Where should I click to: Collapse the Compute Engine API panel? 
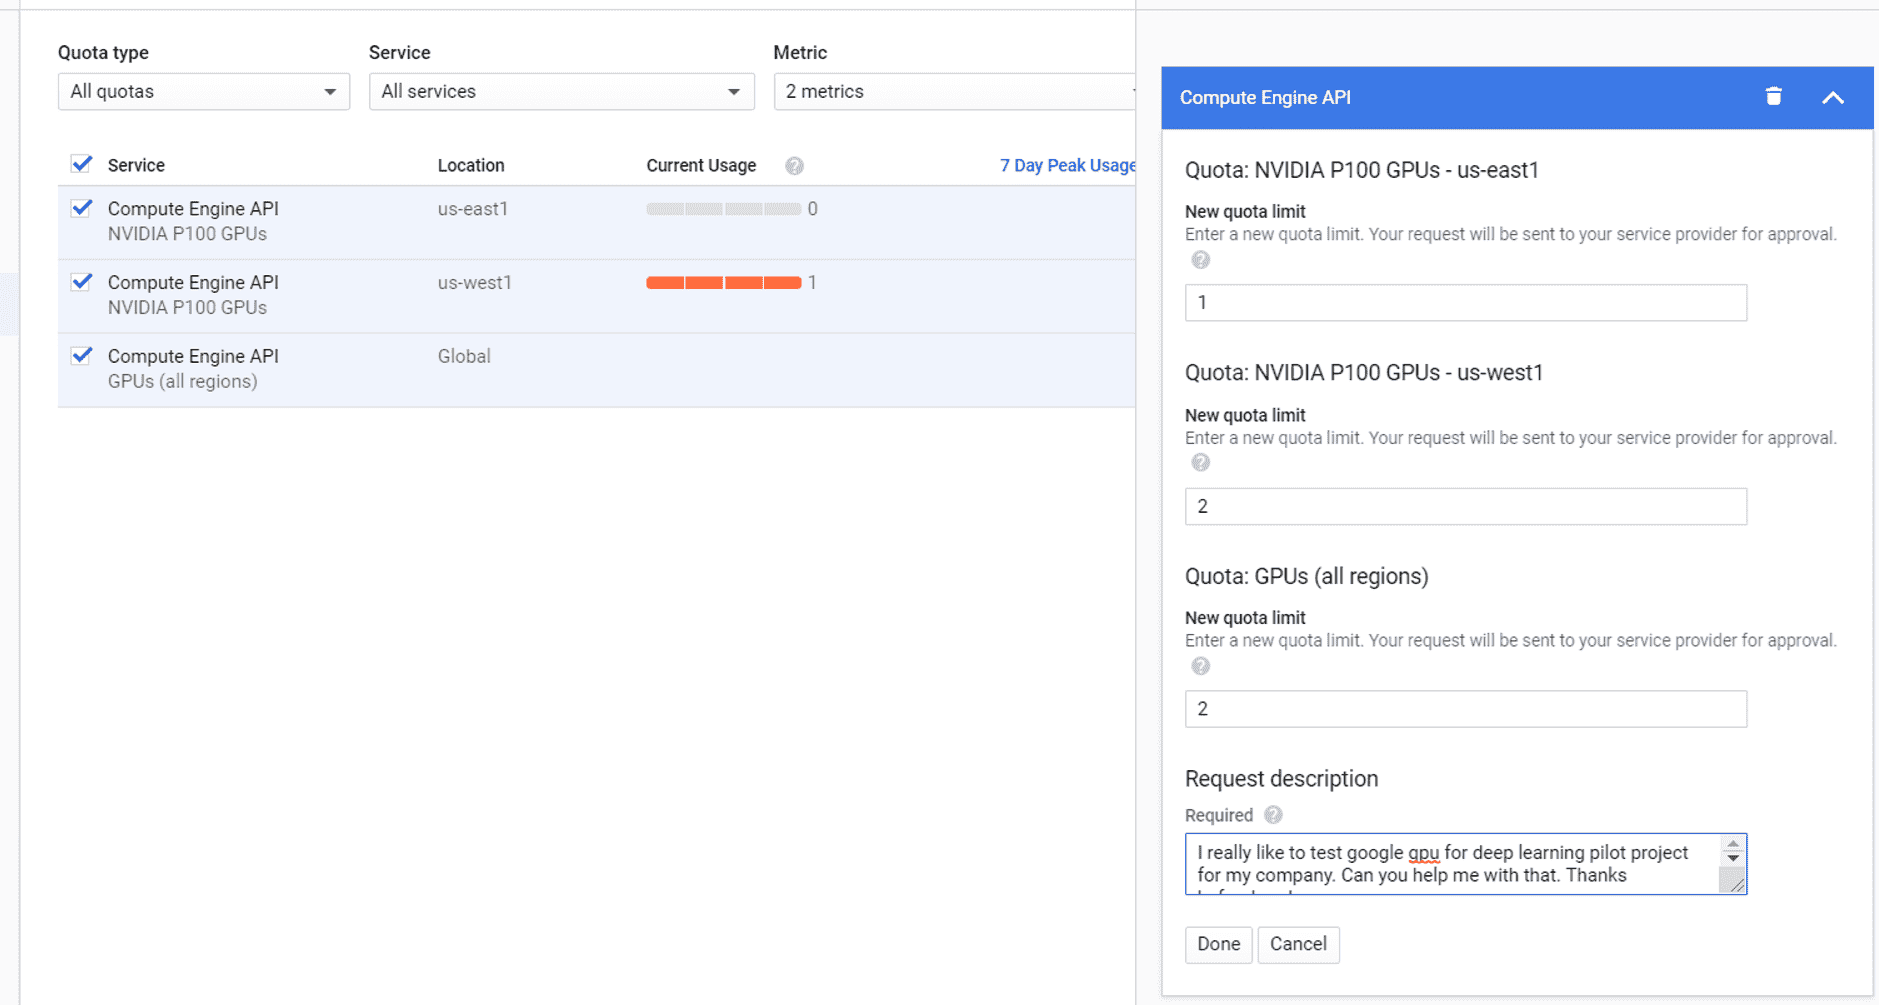tap(1832, 97)
